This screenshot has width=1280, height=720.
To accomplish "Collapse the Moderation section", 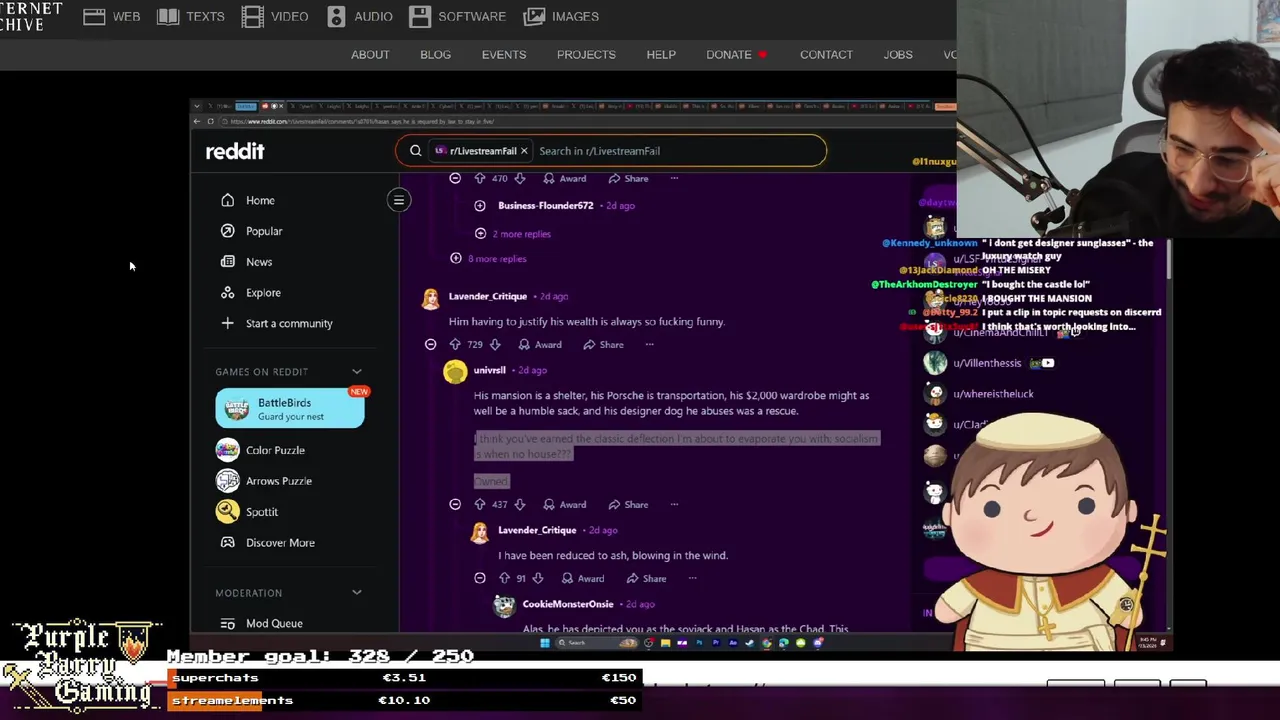I will [x=357, y=593].
